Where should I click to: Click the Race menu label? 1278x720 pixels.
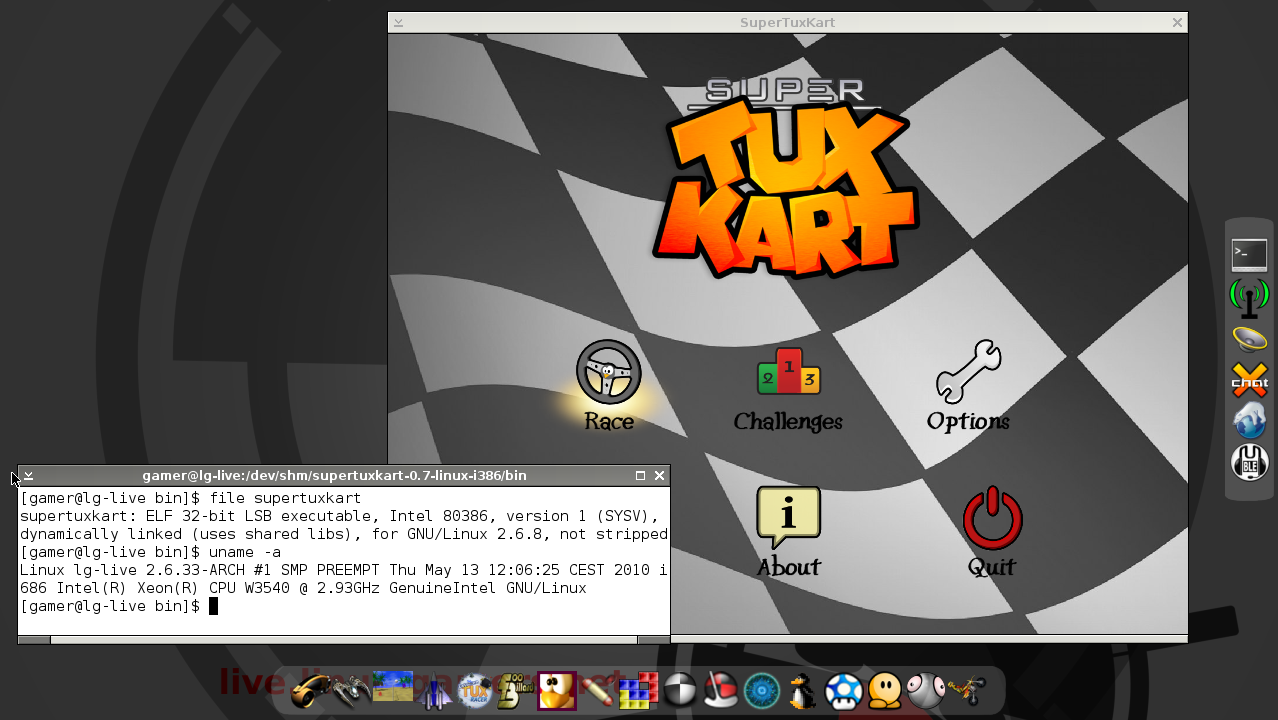click(x=609, y=422)
